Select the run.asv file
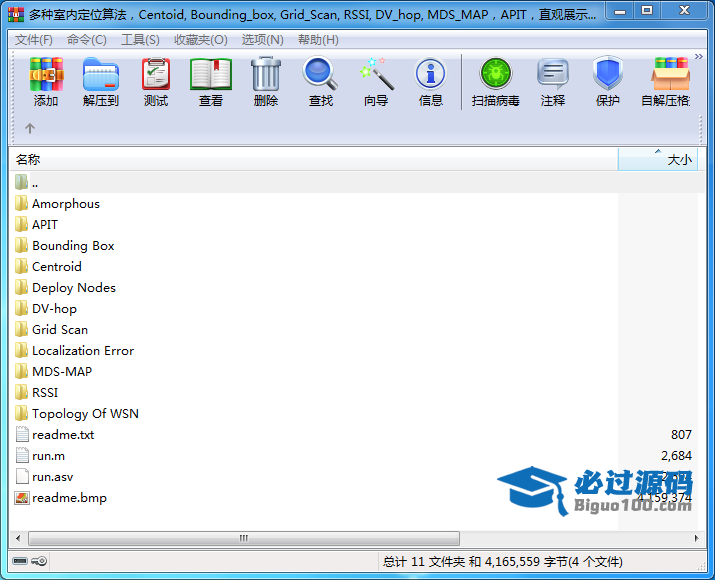The height and width of the screenshot is (580, 715). pos(44,476)
